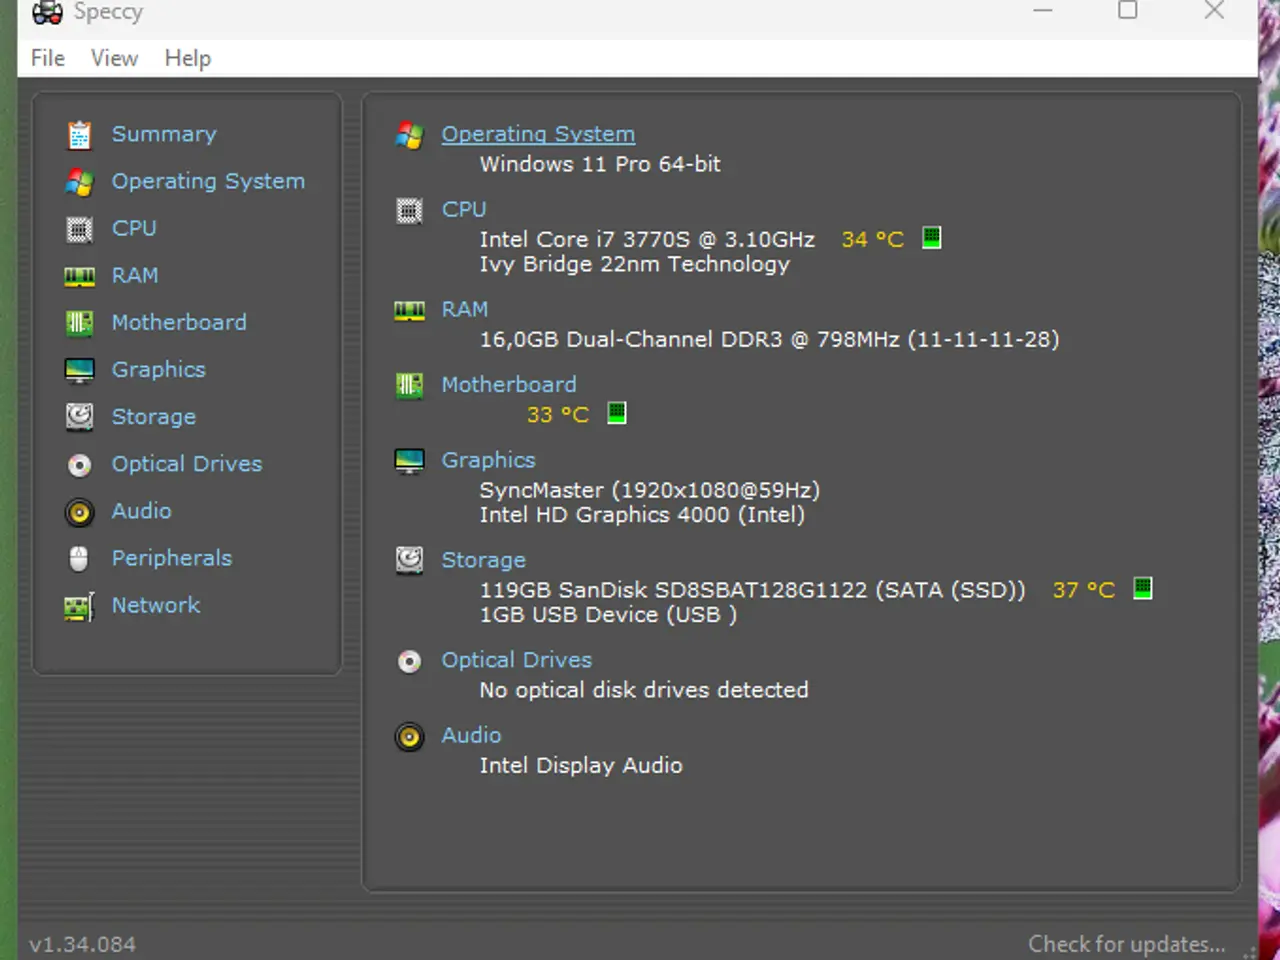Click Ivy Bridge 22nm Technology text
1280x960 pixels.
(x=634, y=264)
